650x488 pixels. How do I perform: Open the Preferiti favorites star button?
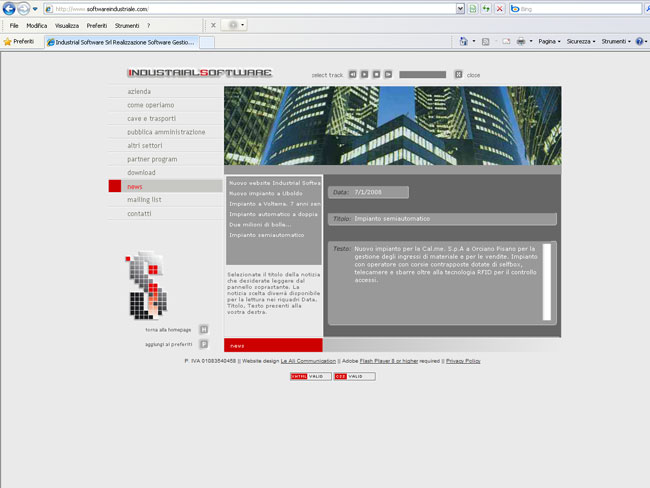click(x=19, y=41)
